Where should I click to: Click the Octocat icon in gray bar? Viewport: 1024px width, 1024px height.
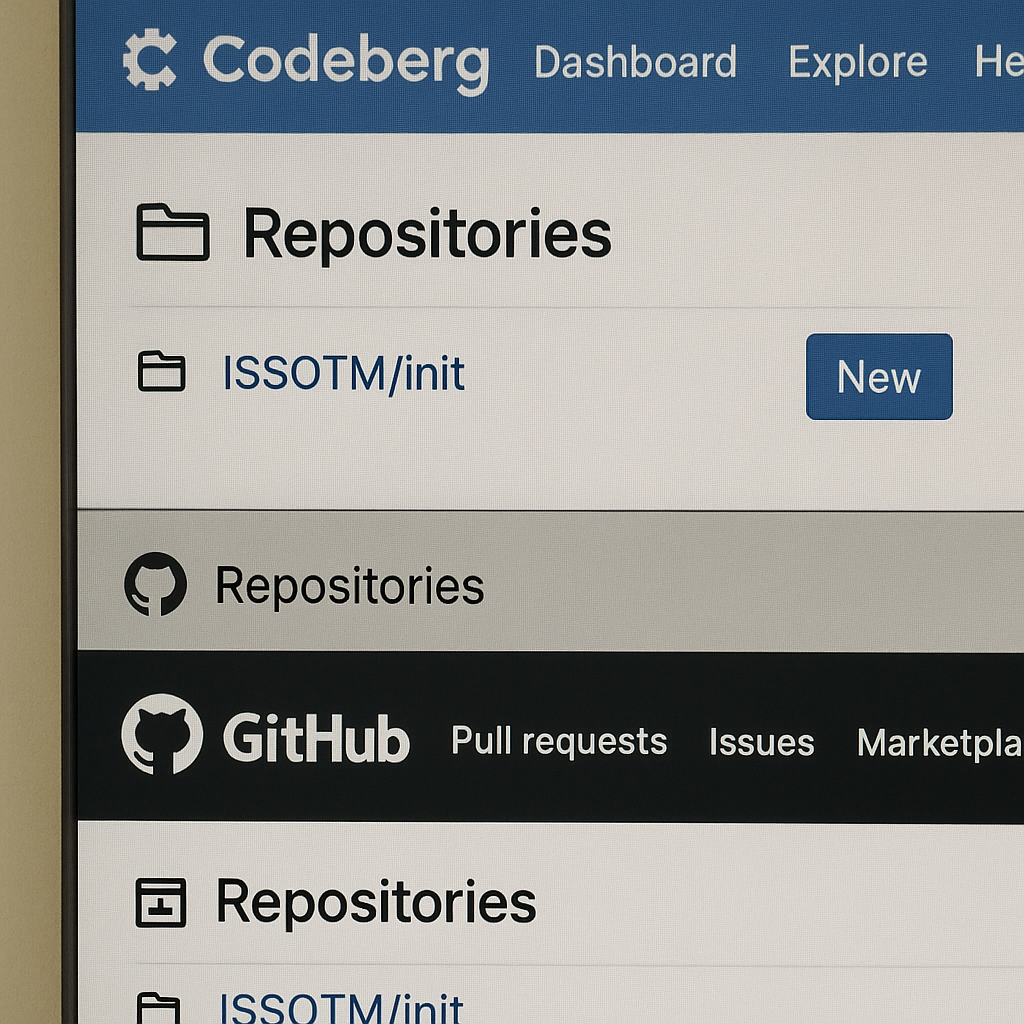[155, 584]
